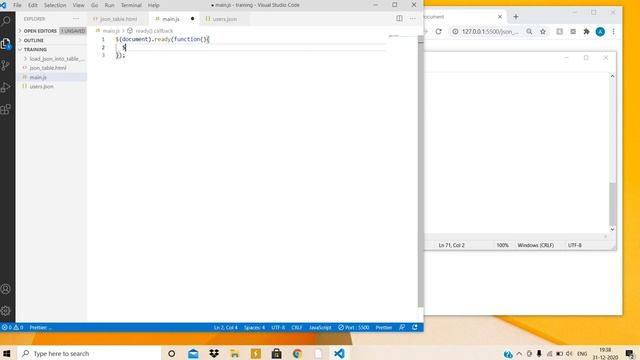Click the Chrome reload button

coord(438,31)
